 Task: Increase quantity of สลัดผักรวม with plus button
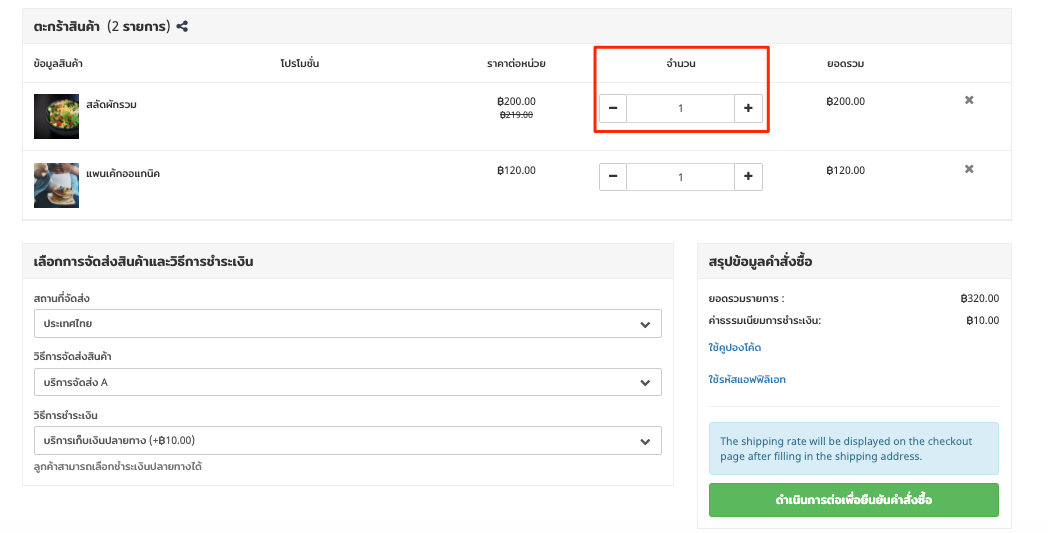748,108
